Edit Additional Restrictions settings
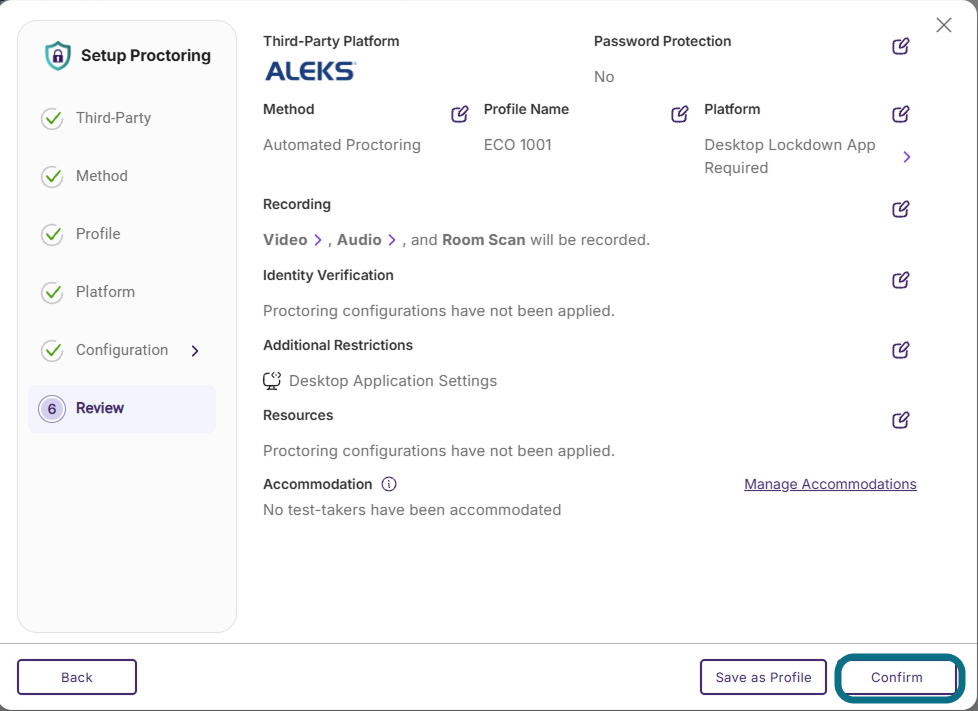Screen dimensions: 978x711 pos(900,350)
